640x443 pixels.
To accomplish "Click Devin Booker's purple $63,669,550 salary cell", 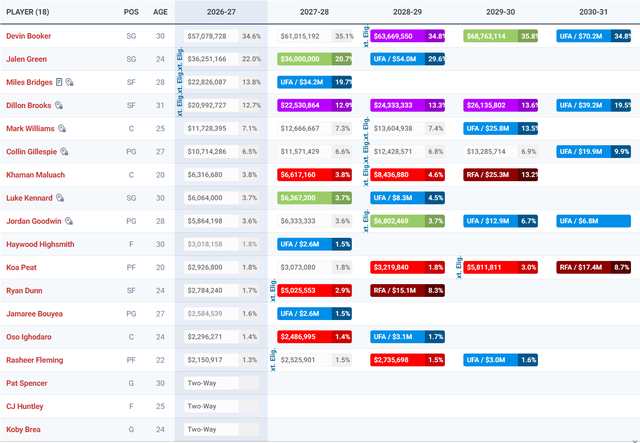I will [407, 36].
